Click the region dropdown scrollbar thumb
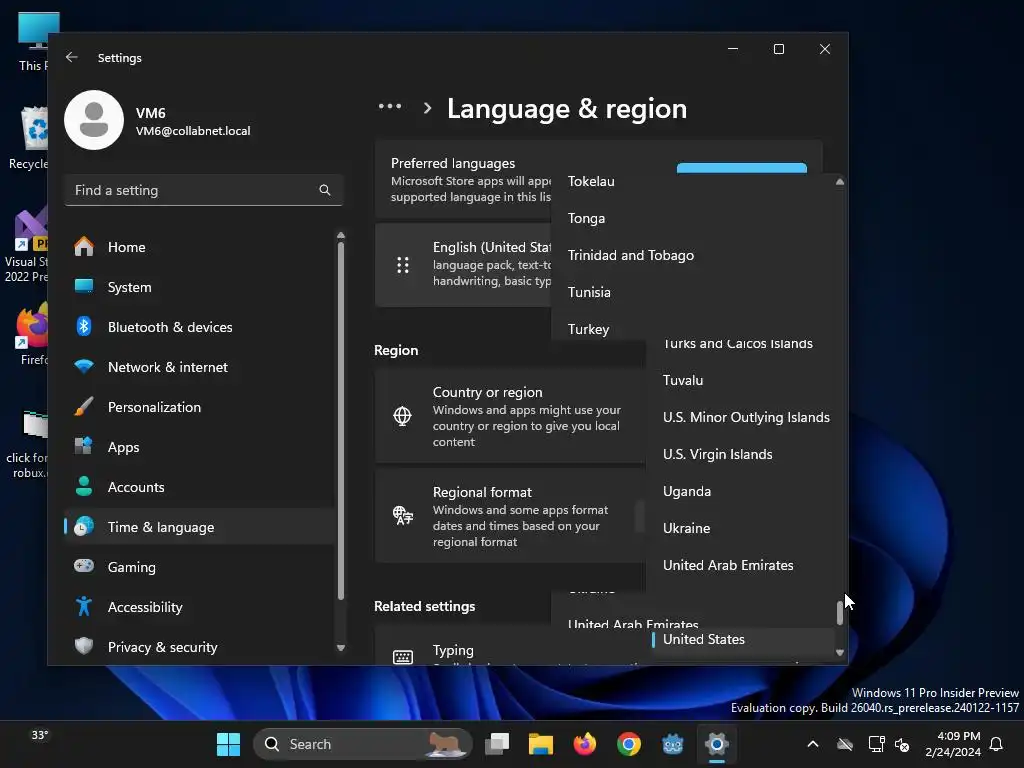The width and height of the screenshot is (1024, 768). coord(840,613)
